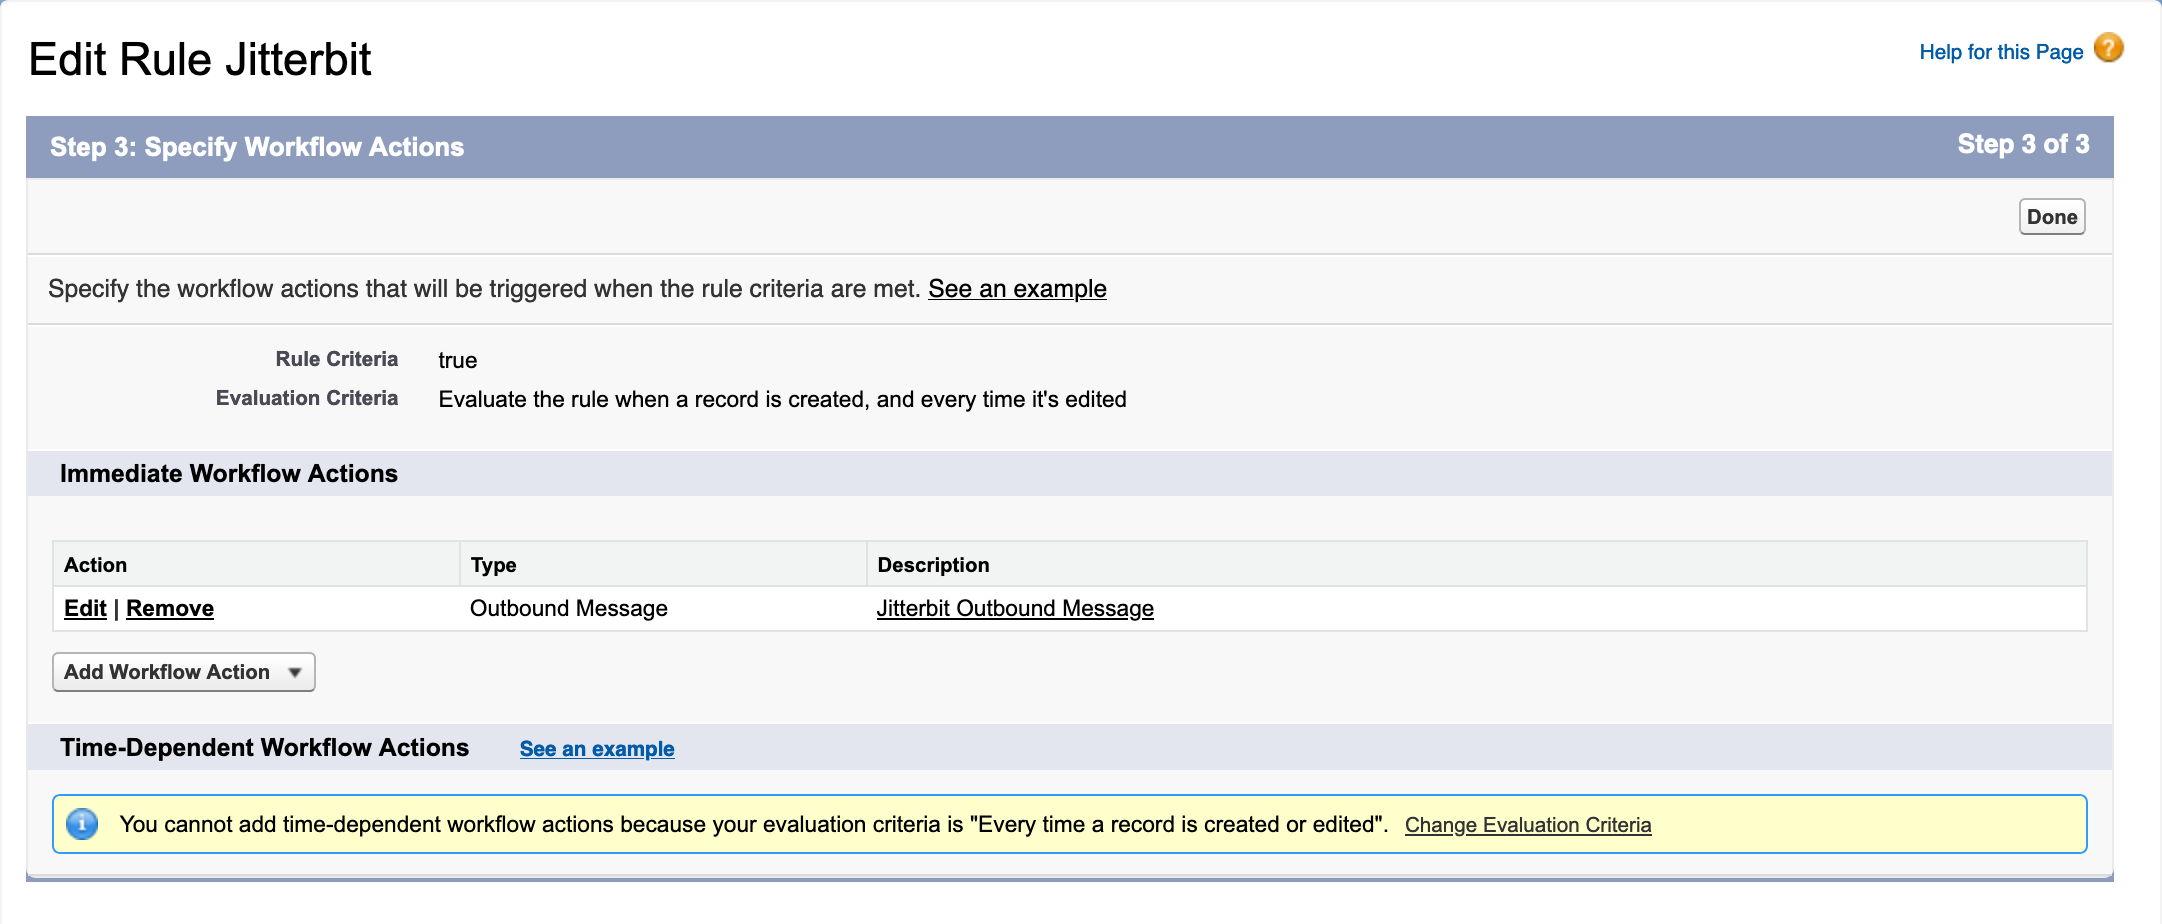Image resolution: width=2162 pixels, height=924 pixels.
Task: Click the blue info icon in the warning banner
Action: point(84,823)
